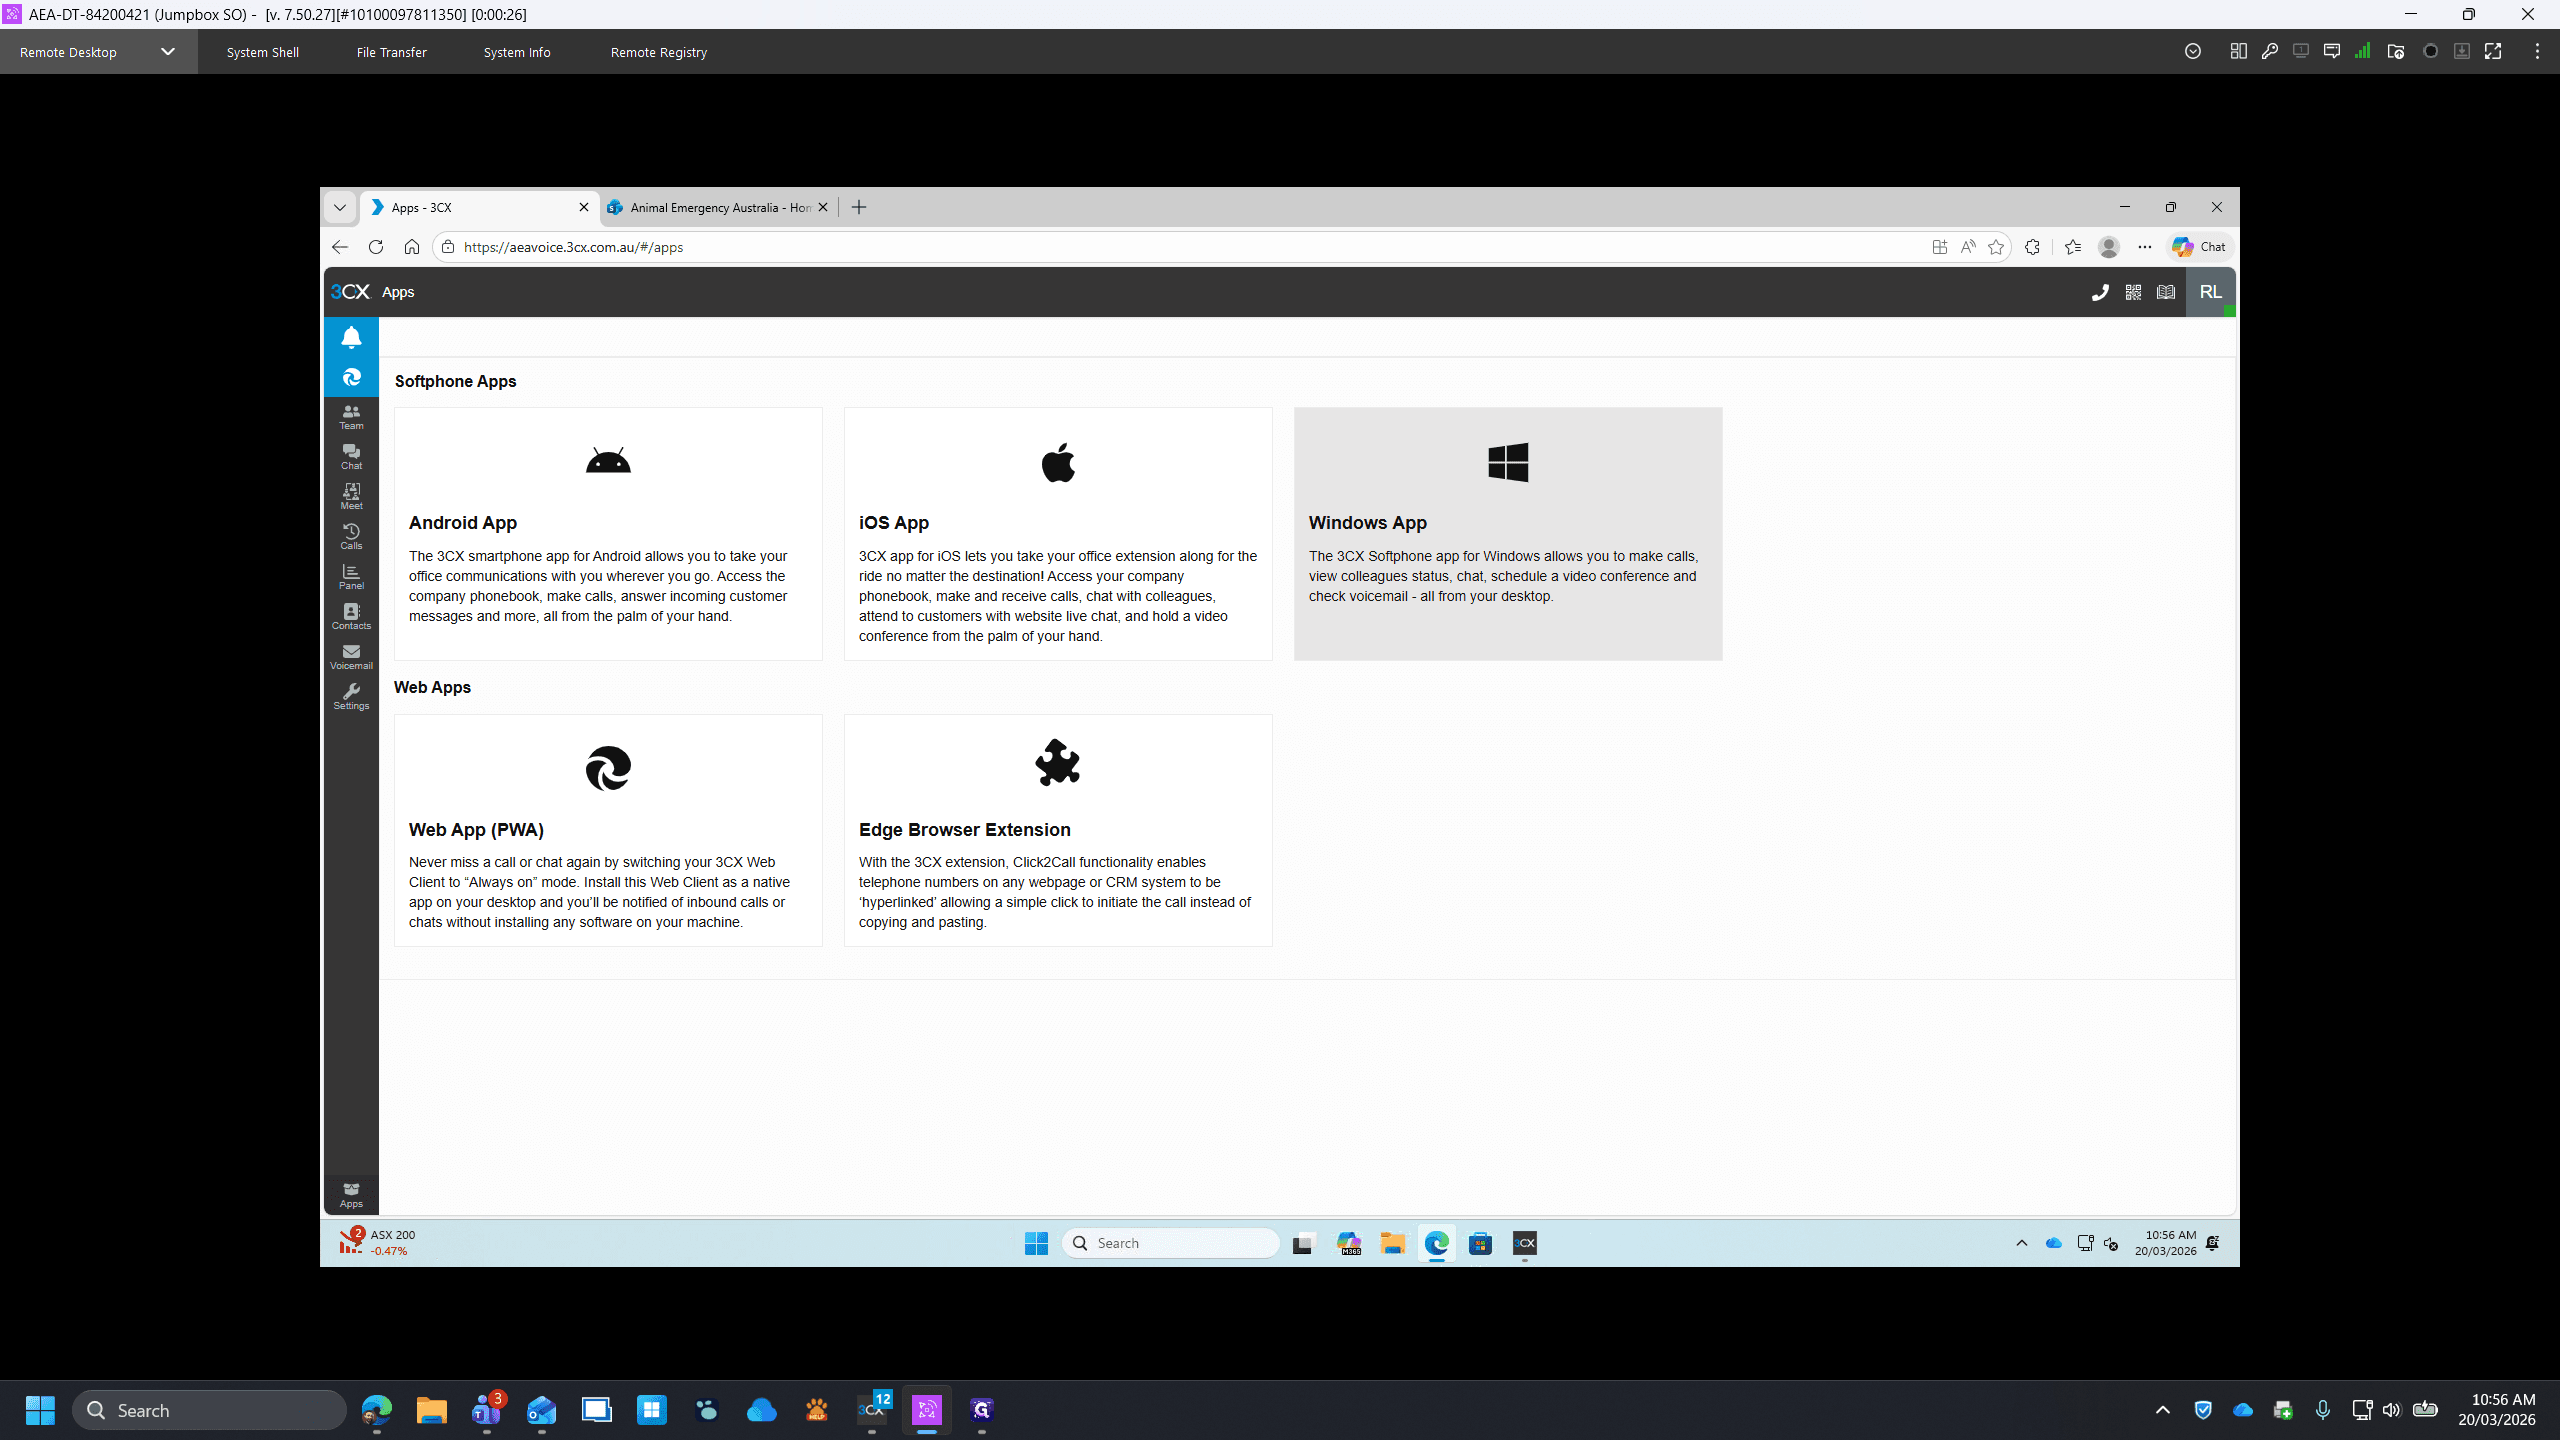Expand the Edge tab search dropdown

point(340,207)
